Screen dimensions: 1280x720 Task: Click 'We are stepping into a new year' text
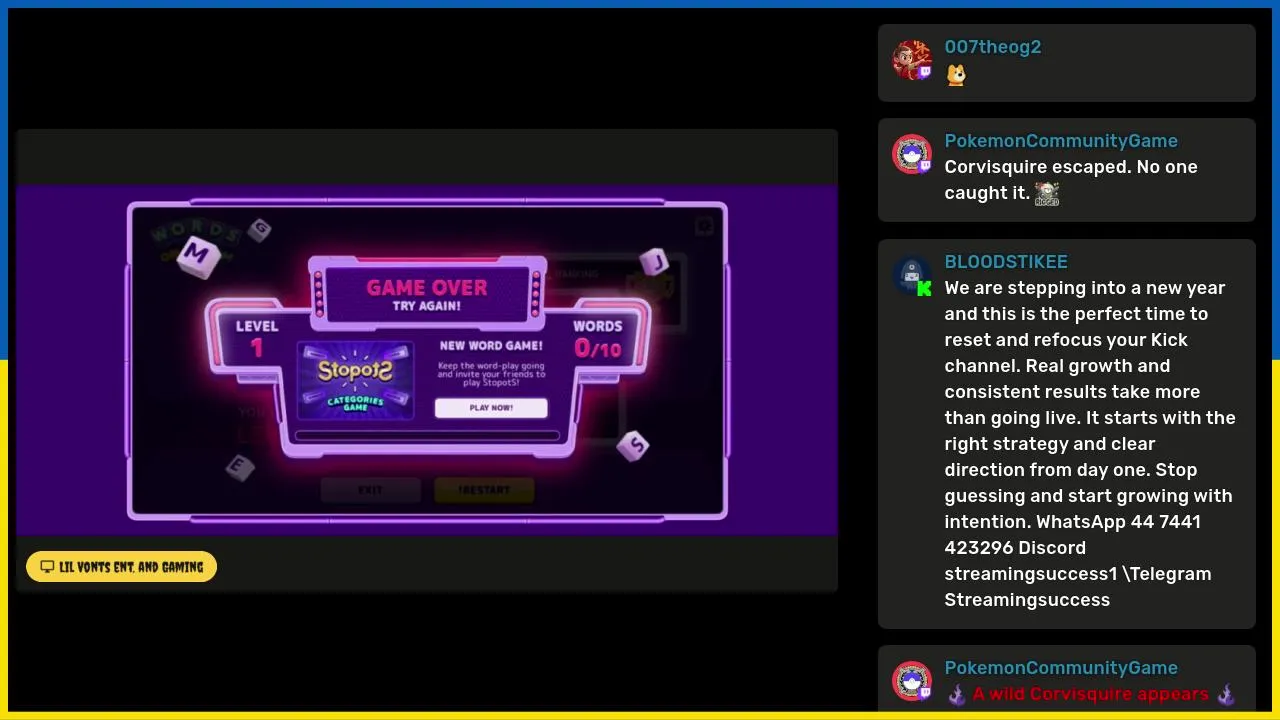point(1085,288)
